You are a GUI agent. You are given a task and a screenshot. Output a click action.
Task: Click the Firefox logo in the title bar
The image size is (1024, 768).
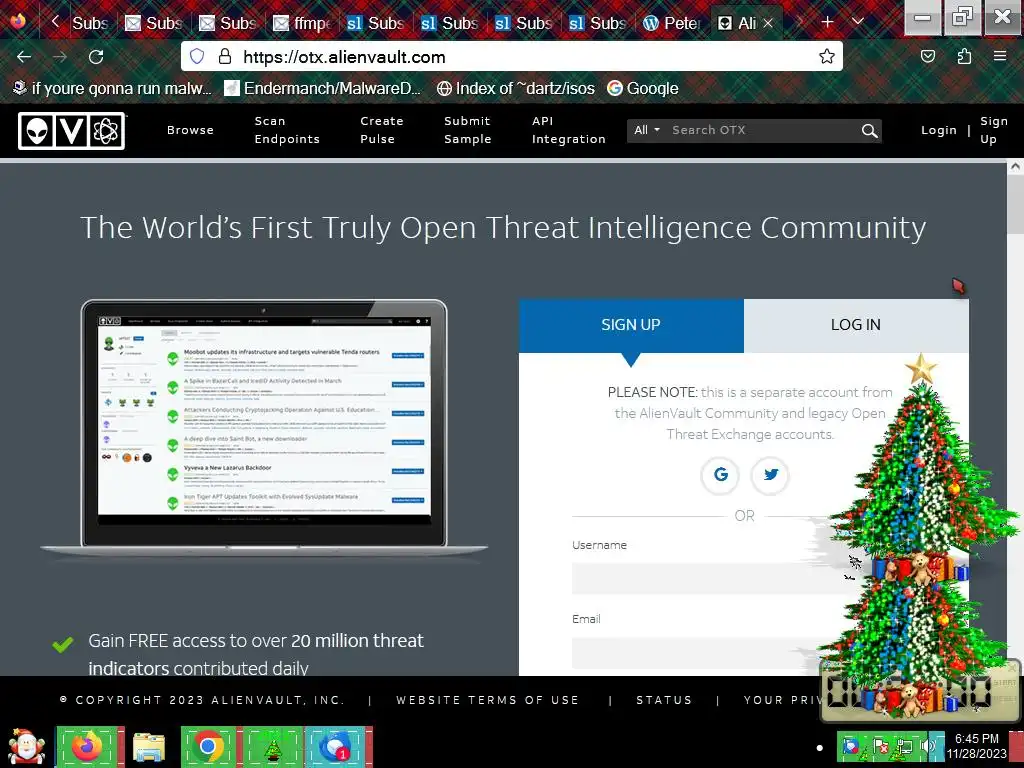18,21
